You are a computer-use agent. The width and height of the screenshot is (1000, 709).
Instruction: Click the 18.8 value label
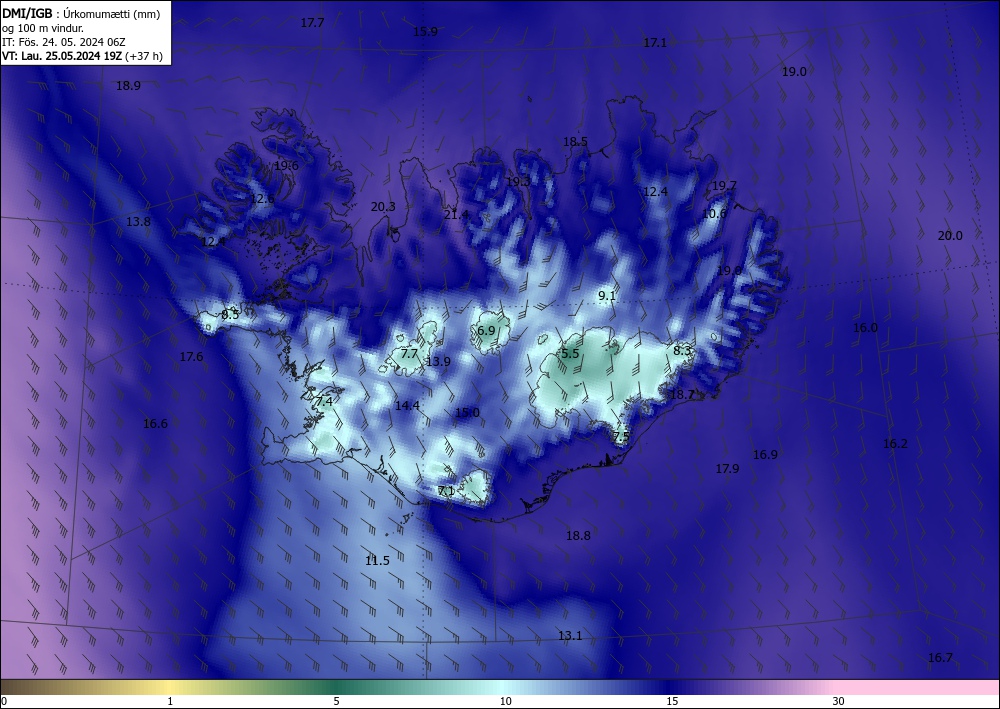click(578, 536)
